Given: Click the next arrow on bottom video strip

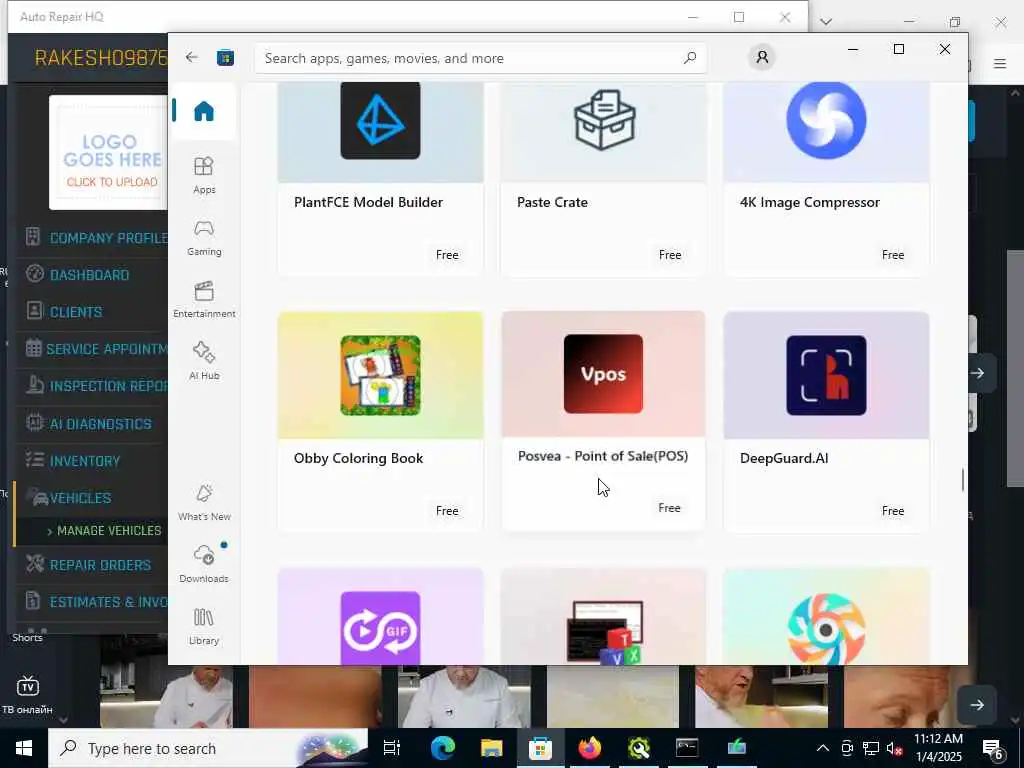Looking at the screenshot, I should tap(977, 705).
